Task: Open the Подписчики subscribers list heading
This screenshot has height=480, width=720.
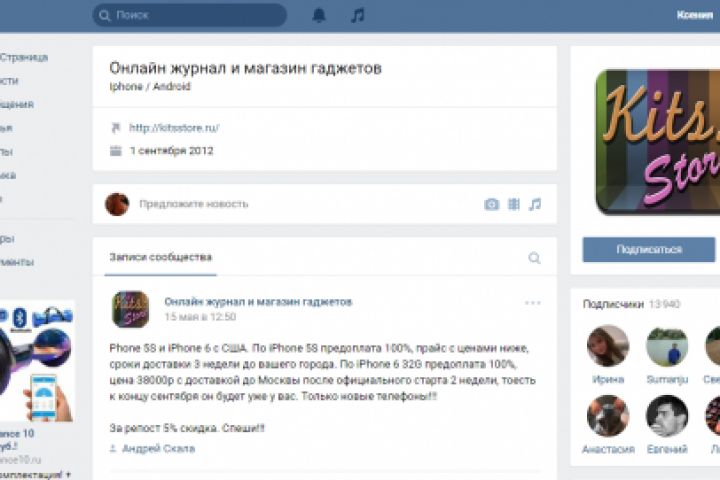Action: [x=613, y=304]
